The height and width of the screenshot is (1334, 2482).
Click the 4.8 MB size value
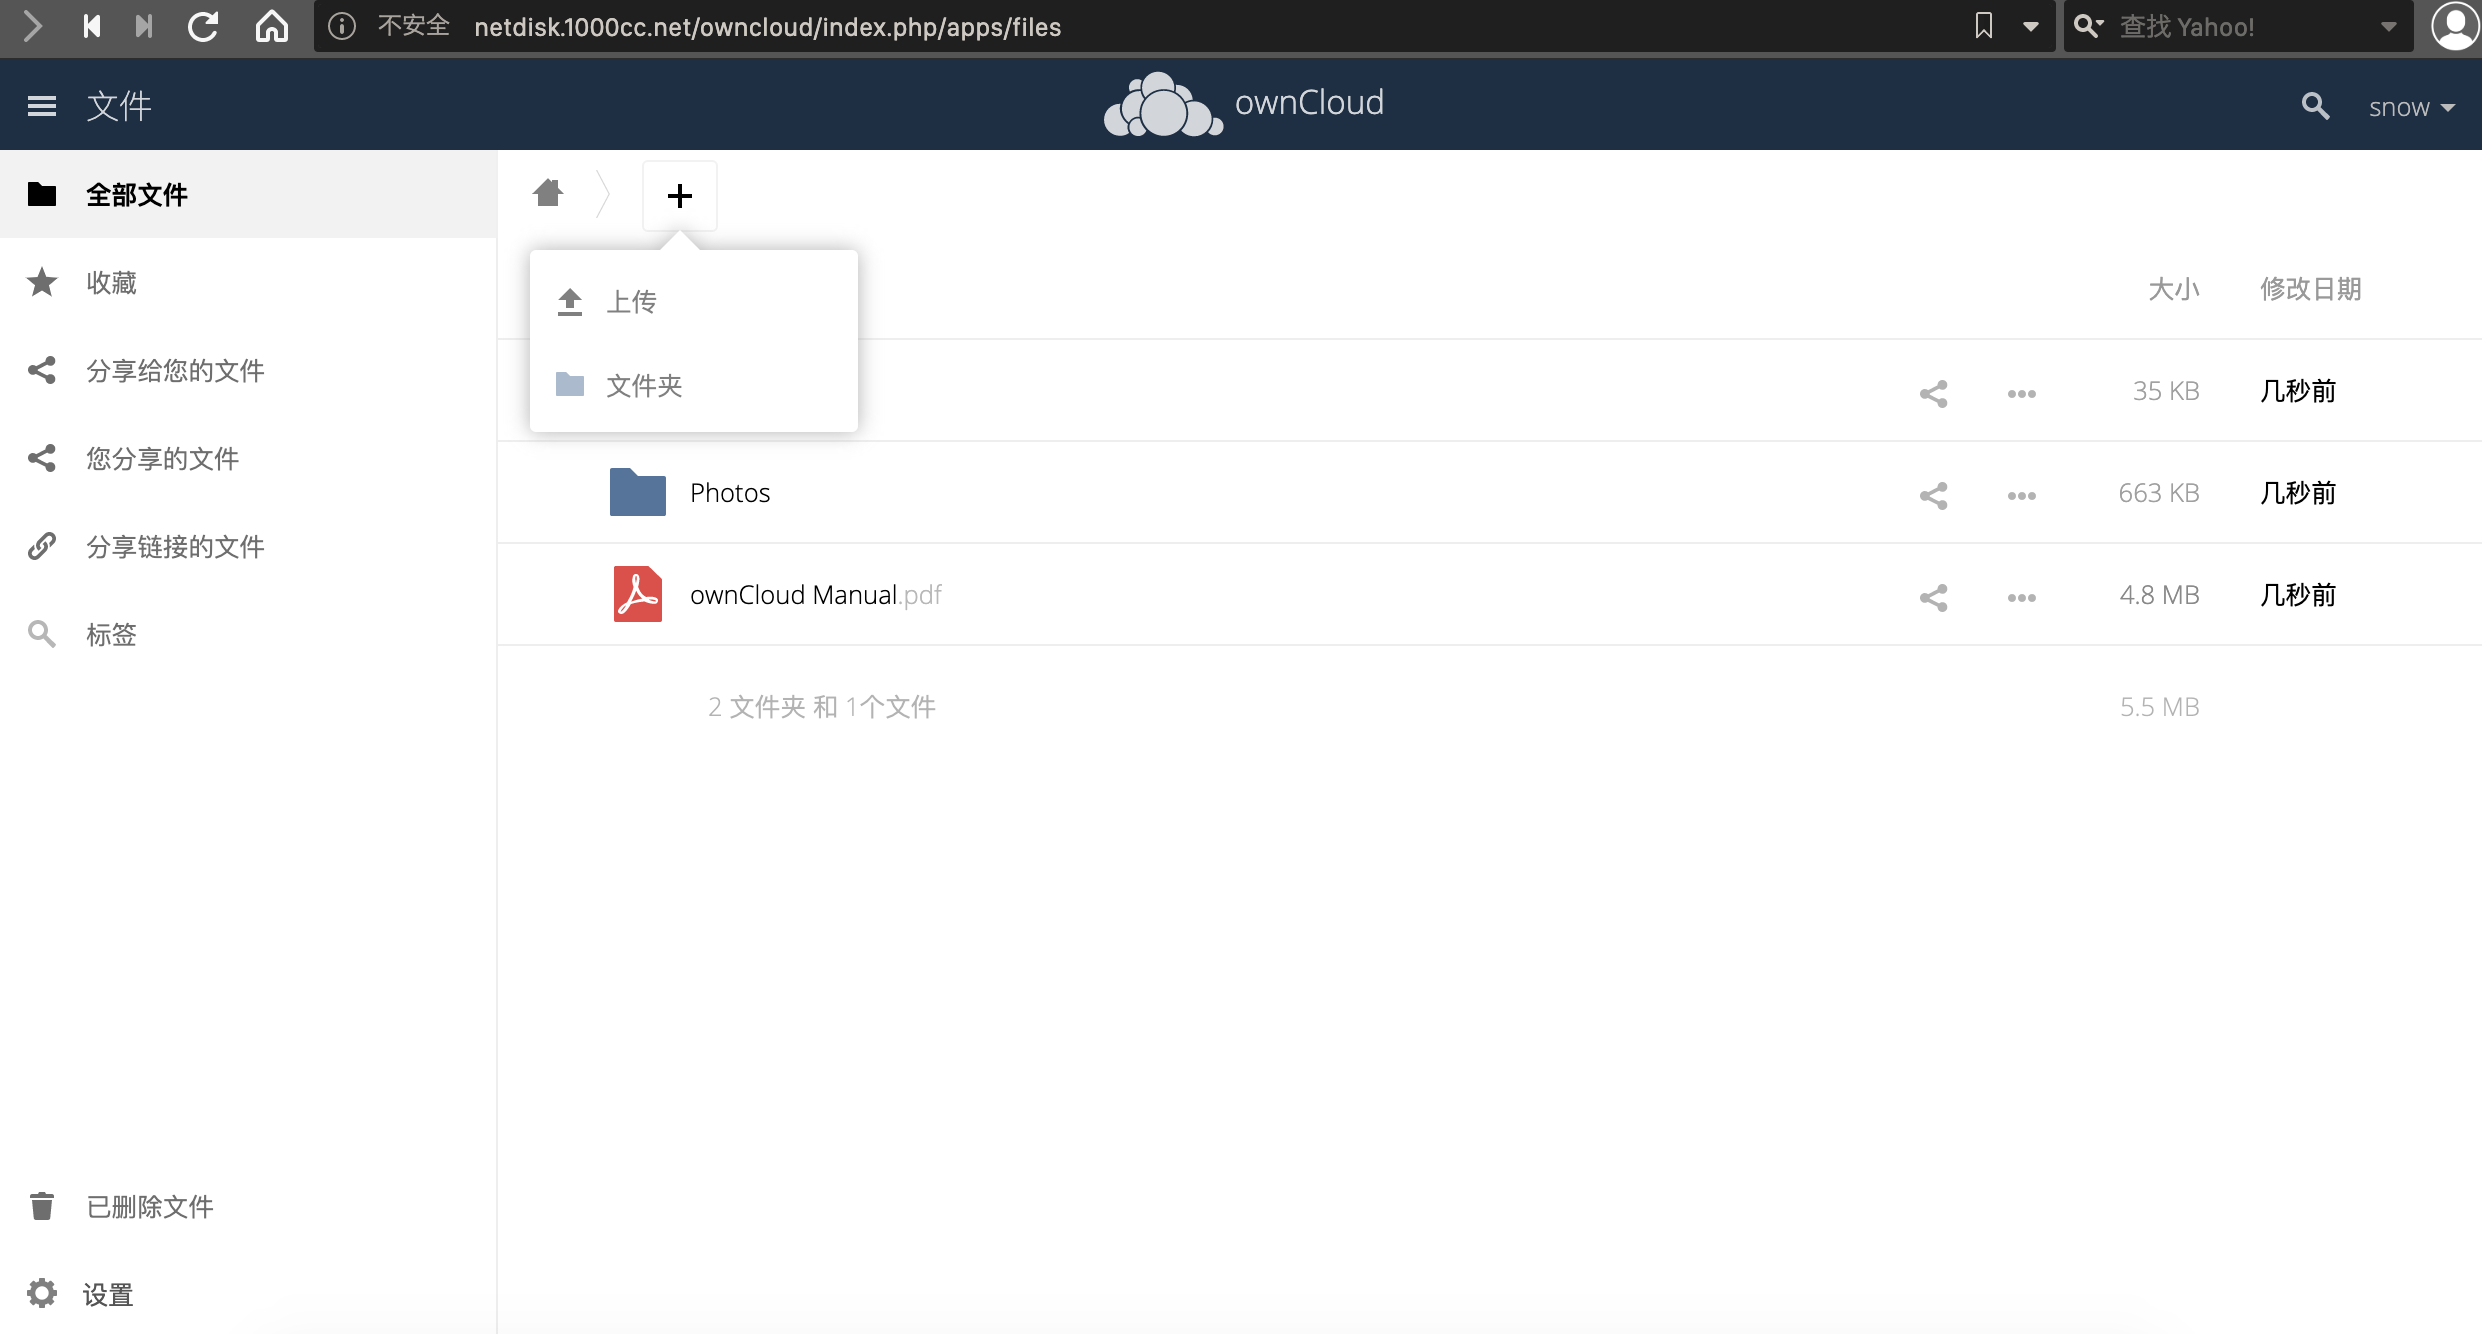click(x=2159, y=595)
